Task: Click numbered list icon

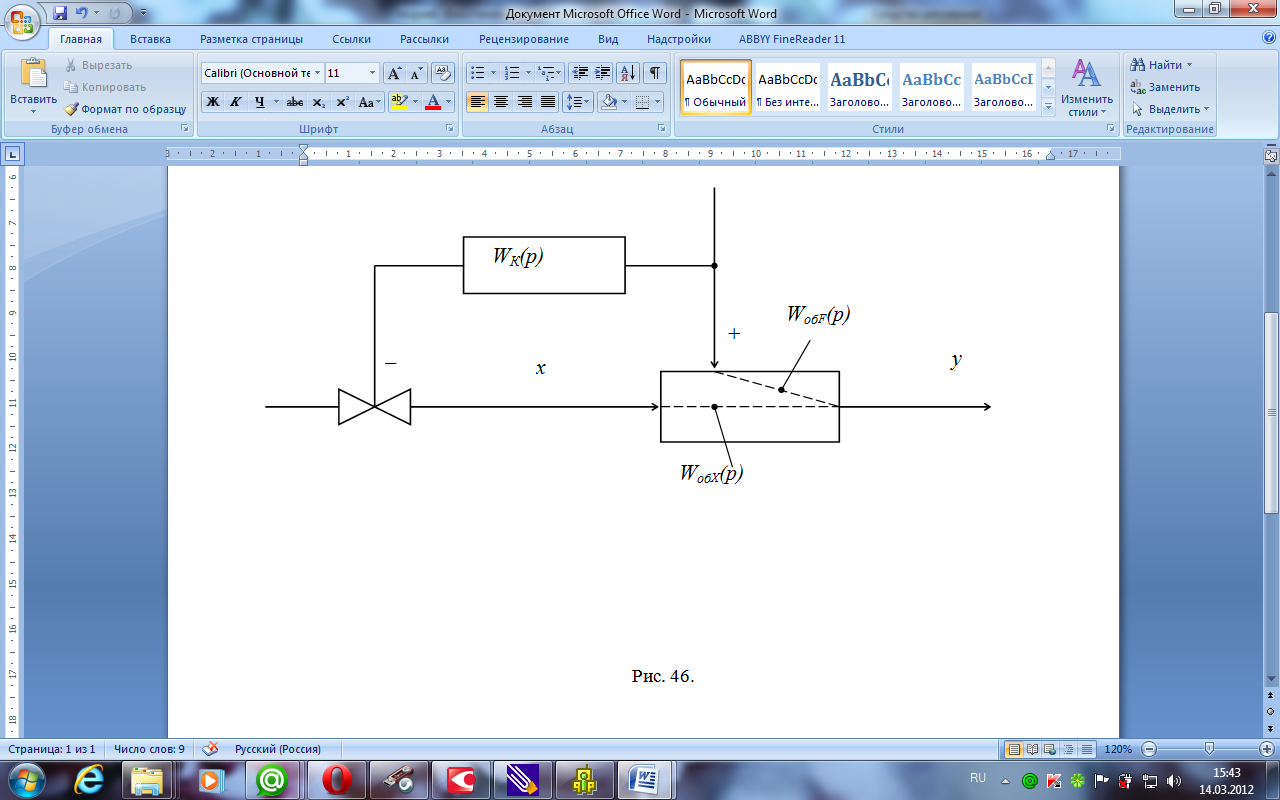Action: pos(513,73)
